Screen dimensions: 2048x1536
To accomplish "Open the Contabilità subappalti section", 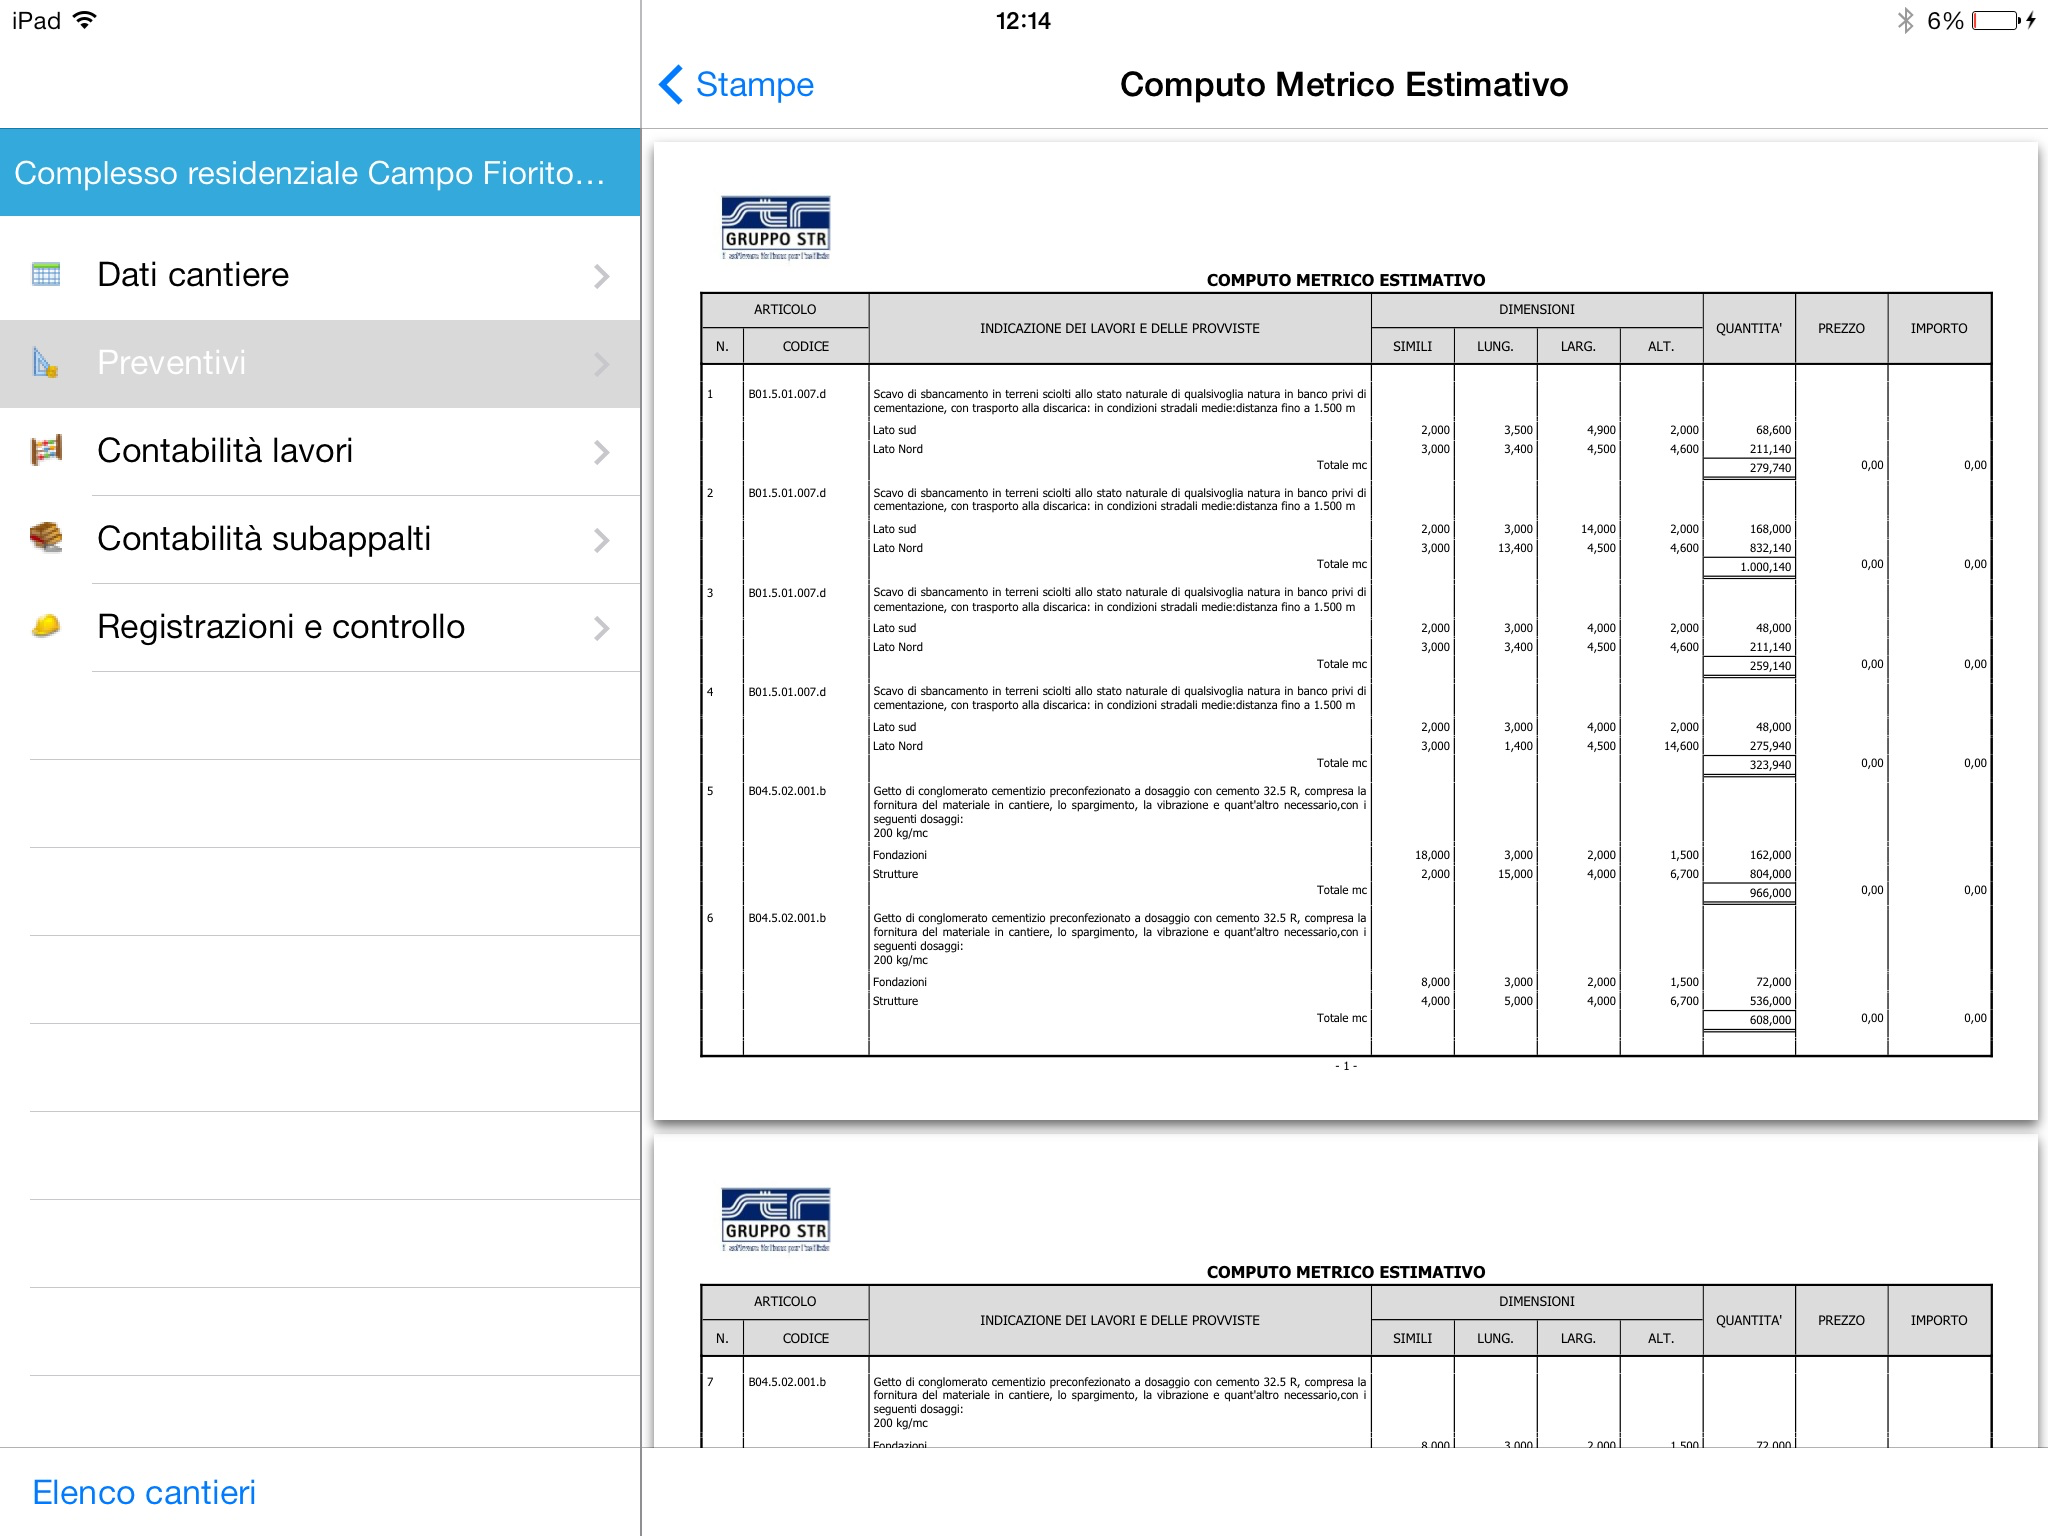I will click(x=320, y=539).
